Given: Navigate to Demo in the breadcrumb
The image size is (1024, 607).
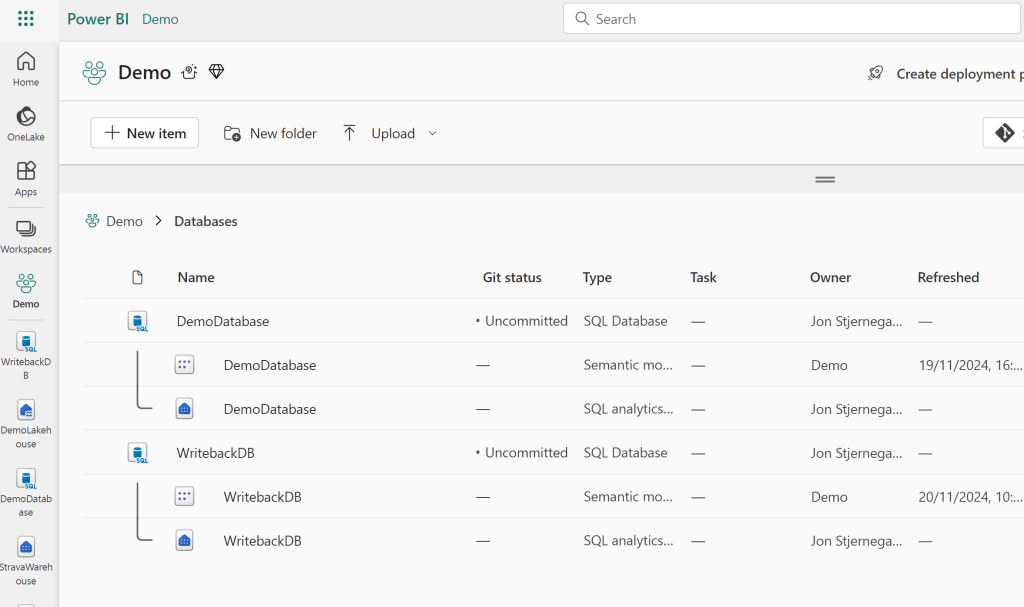Looking at the screenshot, I should pos(124,221).
